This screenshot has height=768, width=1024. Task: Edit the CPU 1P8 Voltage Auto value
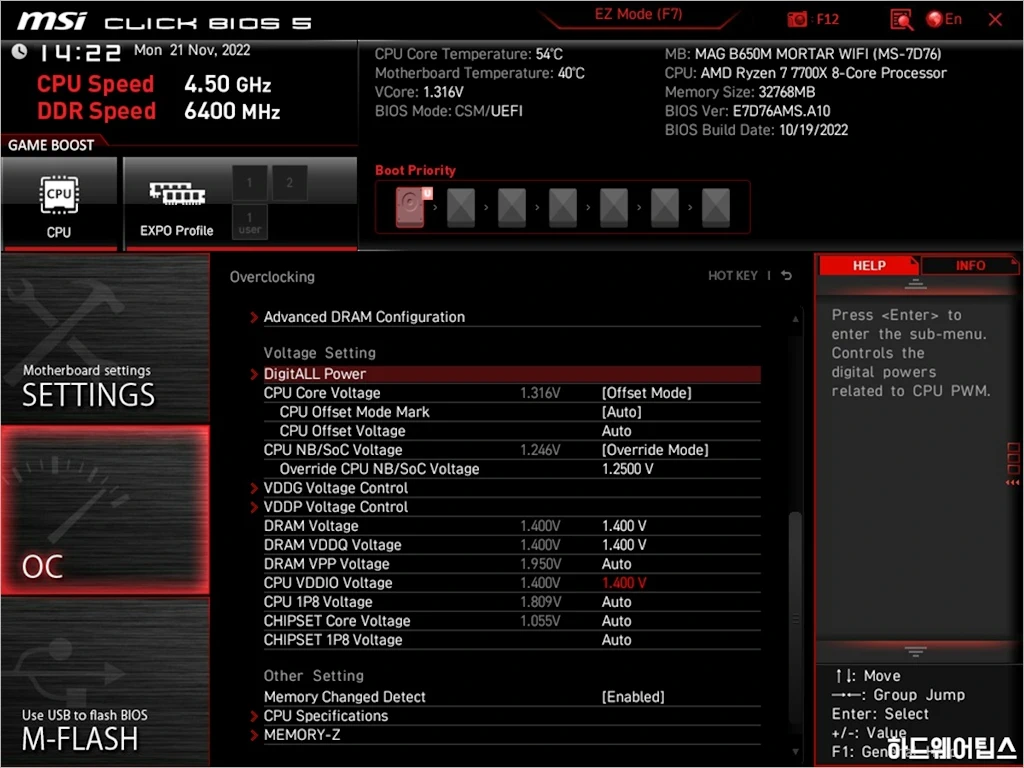[x=616, y=601]
